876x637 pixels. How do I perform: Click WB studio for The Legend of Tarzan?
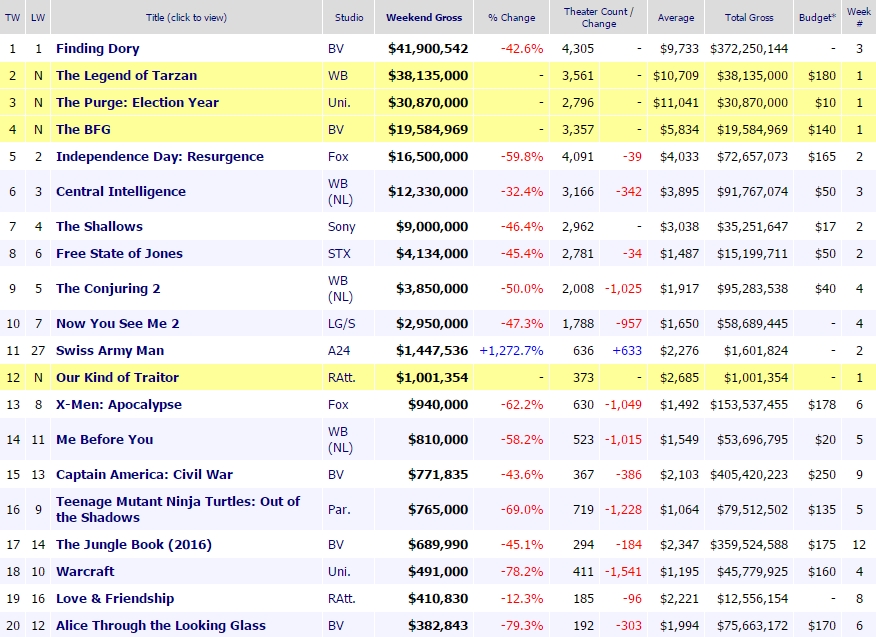pos(338,75)
